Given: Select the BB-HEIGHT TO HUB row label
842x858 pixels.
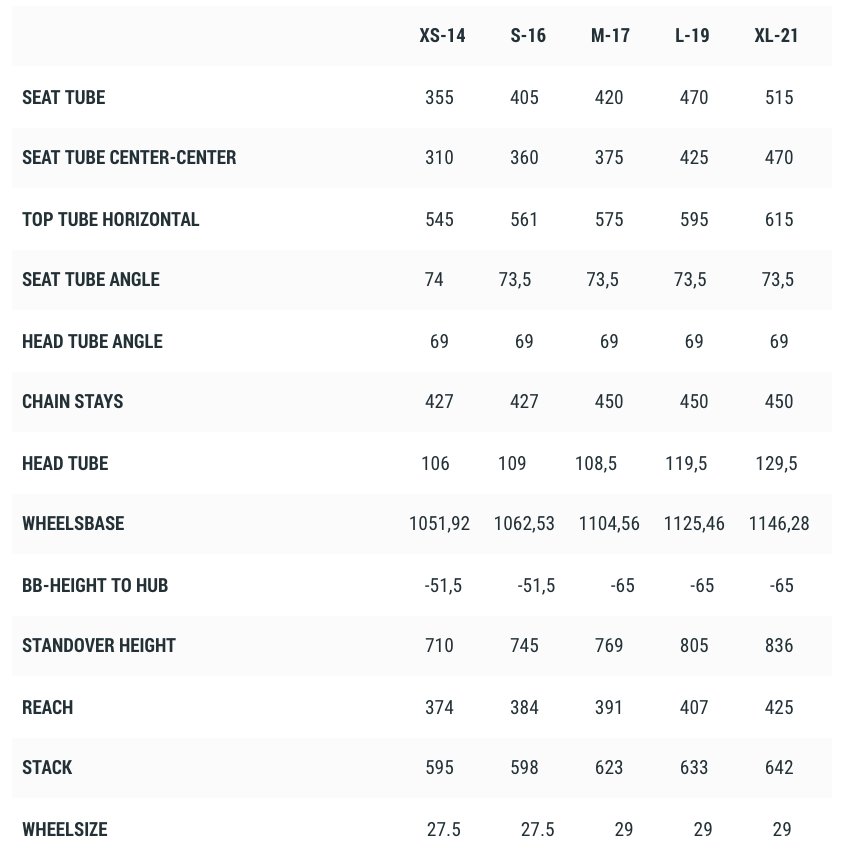Looking at the screenshot, I should 95,586.
